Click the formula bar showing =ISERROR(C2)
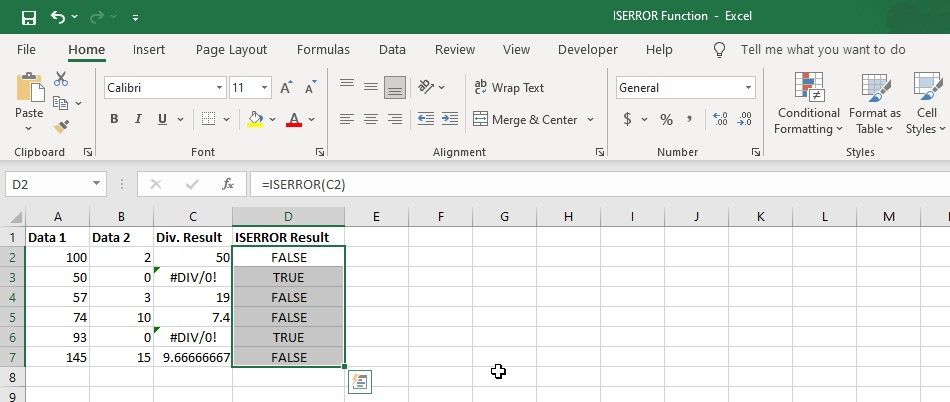This screenshot has height=402, width=950. click(x=600, y=184)
